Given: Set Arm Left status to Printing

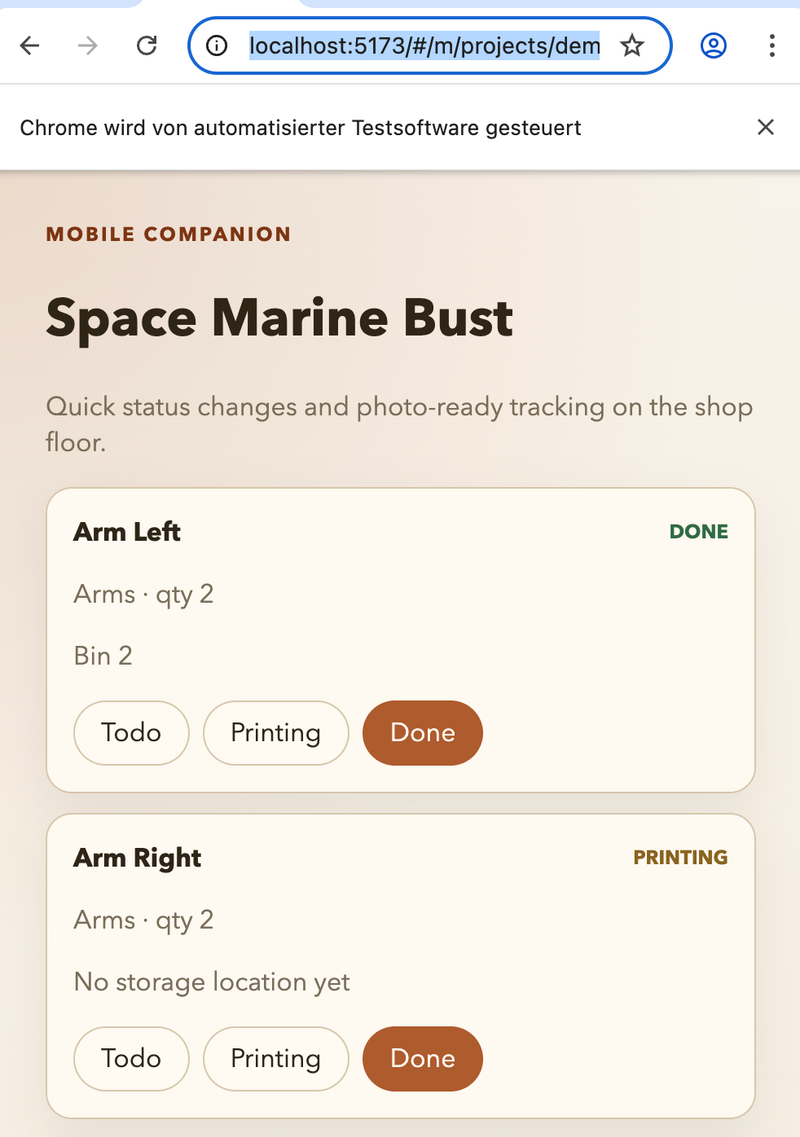Looking at the screenshot, I should point(275,733).
